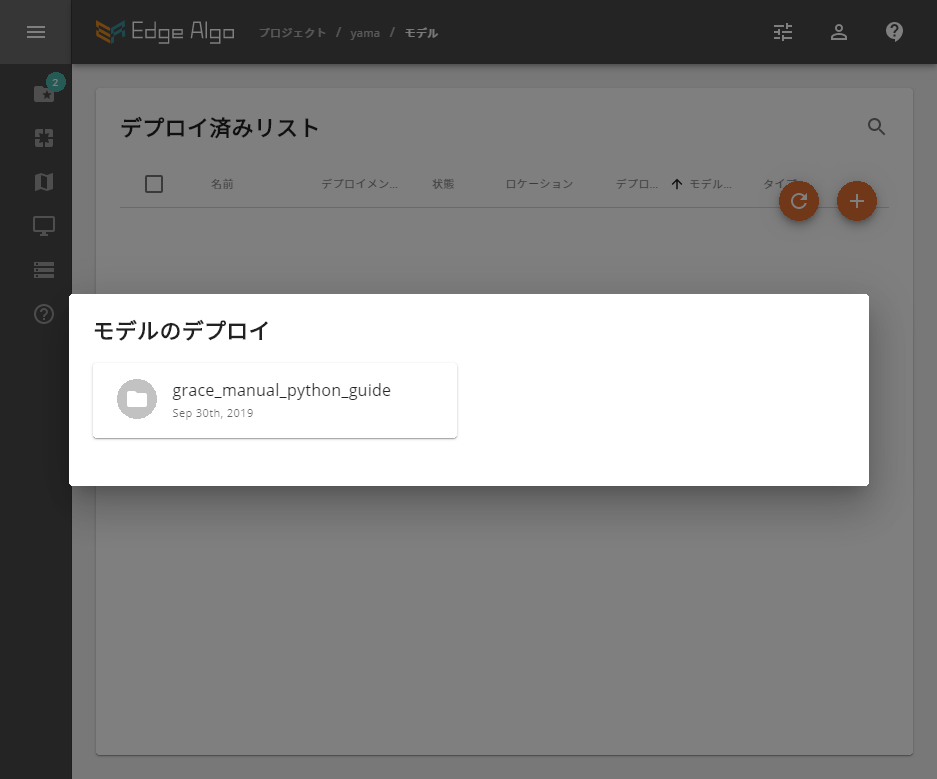Click the search magnifier in deployed list

point(876,127)
